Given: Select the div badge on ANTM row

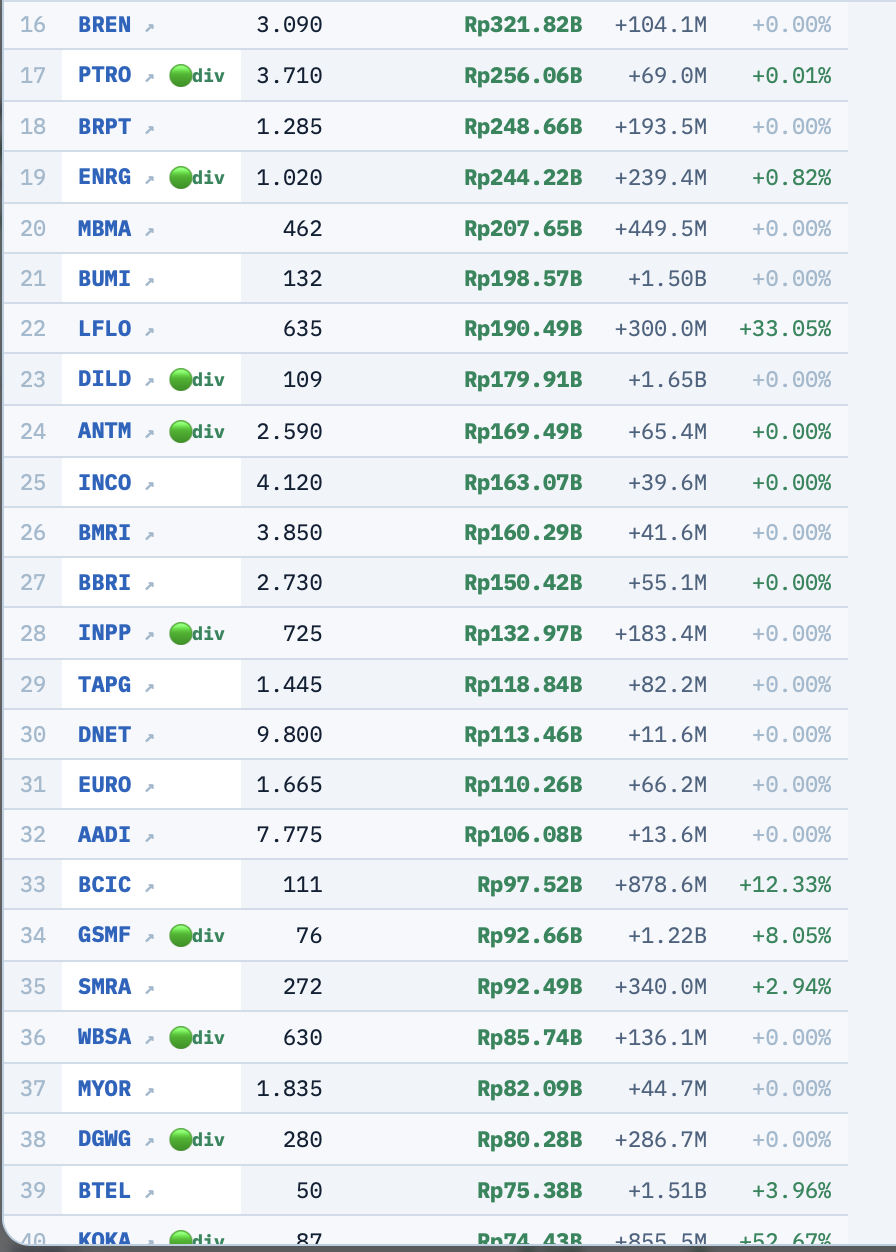Looking at the screenshot, I should pyautogui.click(x=197, y=432).
